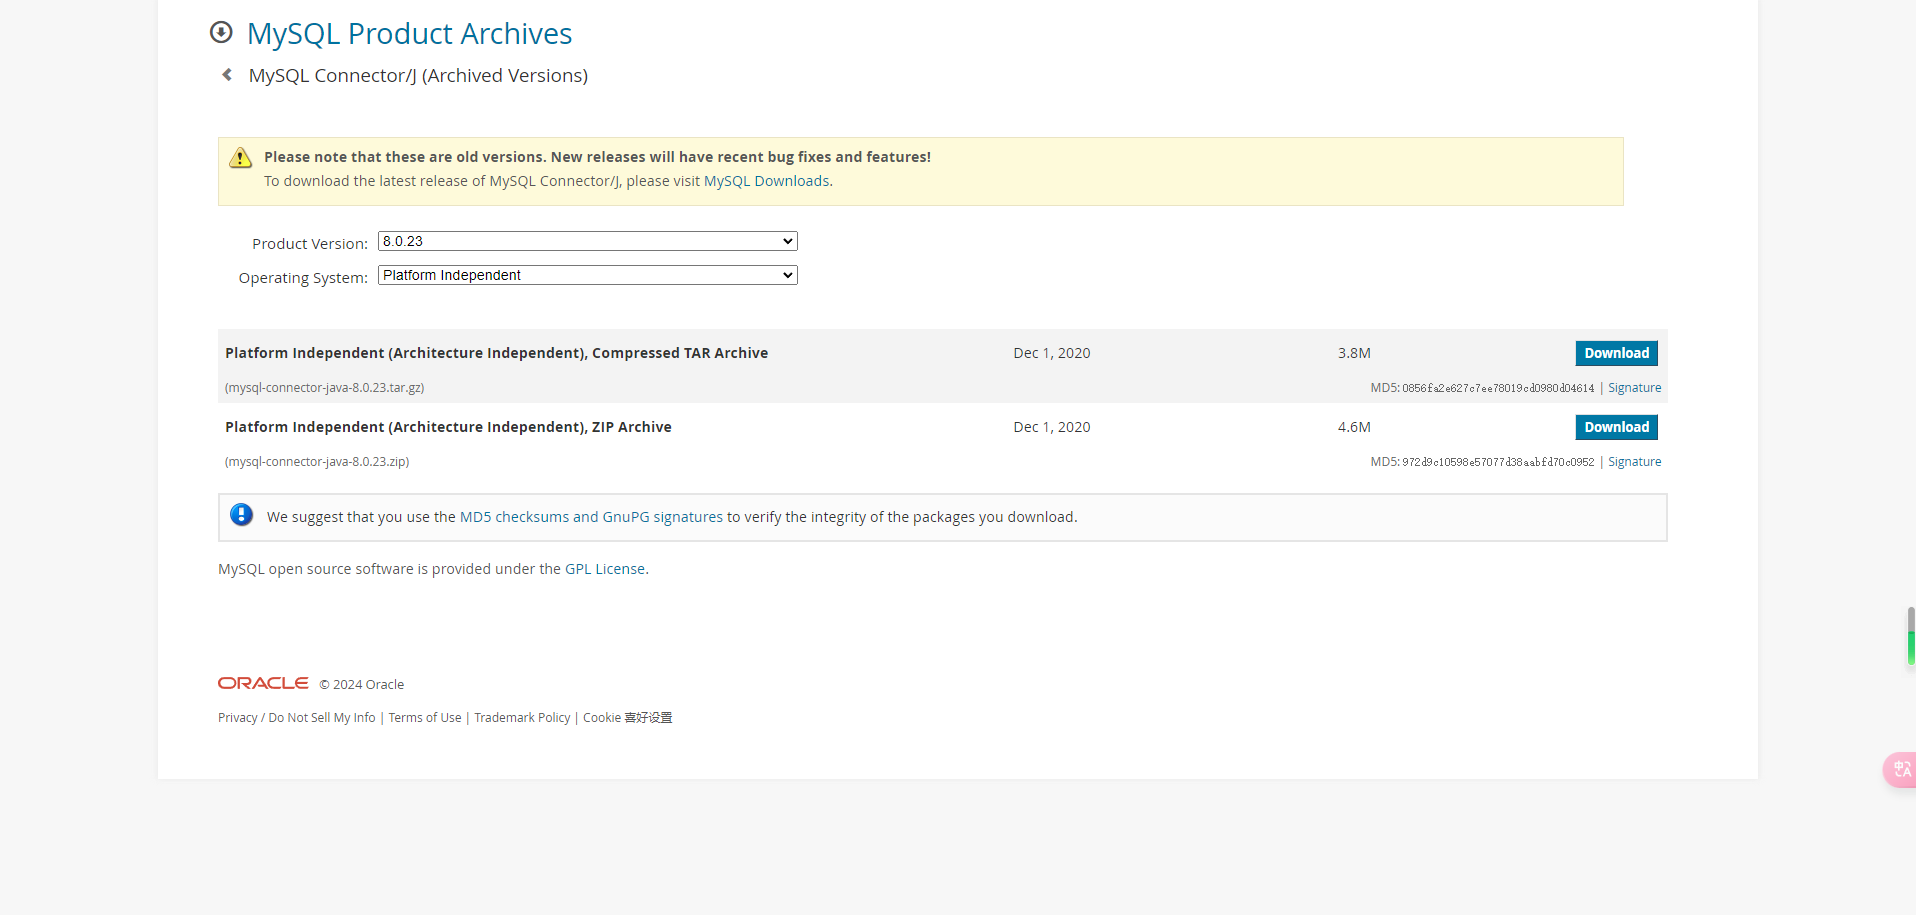The width and height of the screenshot is (1916, 915).
Task: Open the Product Version dropdown
Action: click(587, 241)
